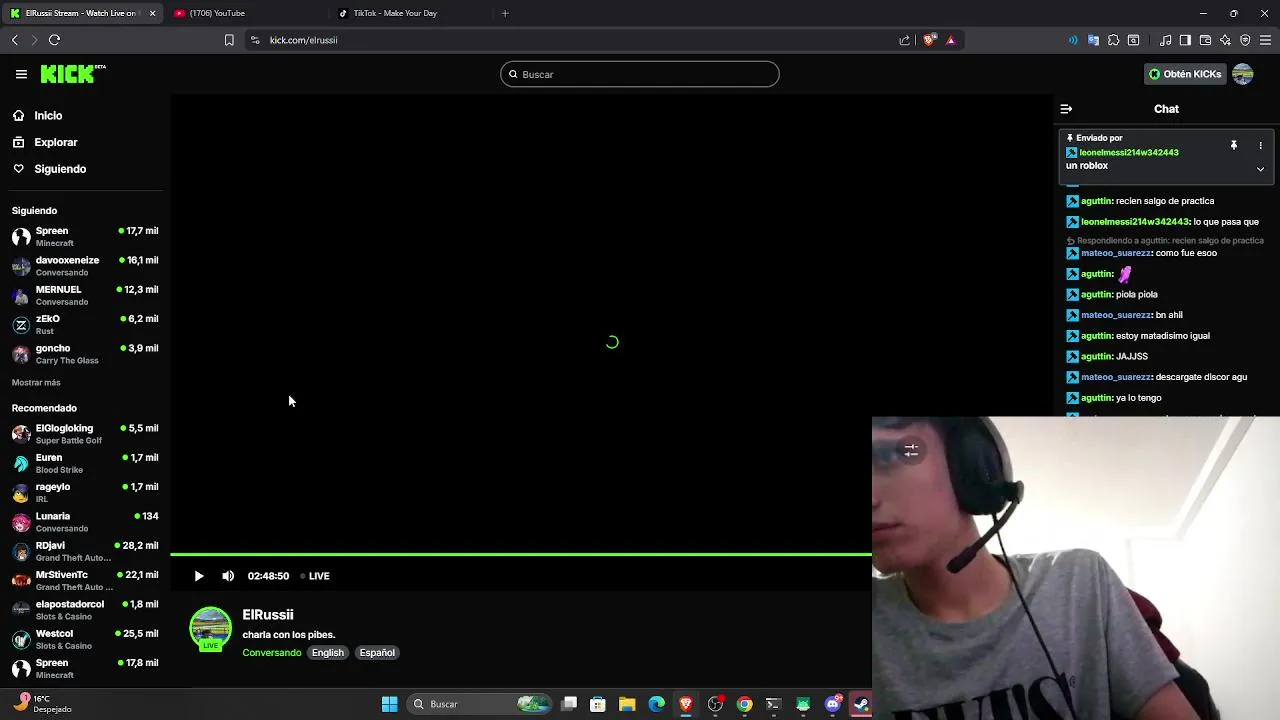Screen dimensions: 1280x720
Task: Switch to the TikTok browser tab
Action: pos(410,13)
